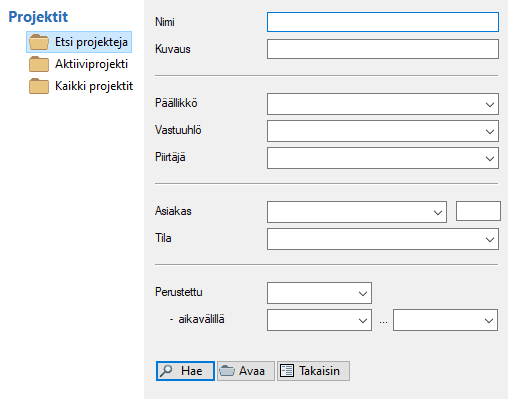Click the Tila label
Viewport: 508px width, 399px height.
point(163,238)
